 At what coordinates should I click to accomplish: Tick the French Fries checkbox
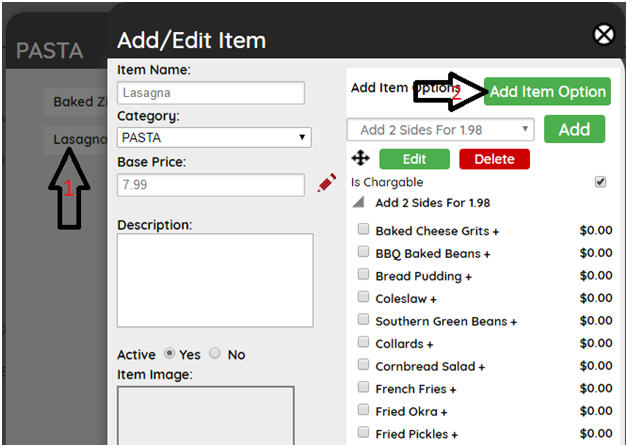click(x=364, y=388)
